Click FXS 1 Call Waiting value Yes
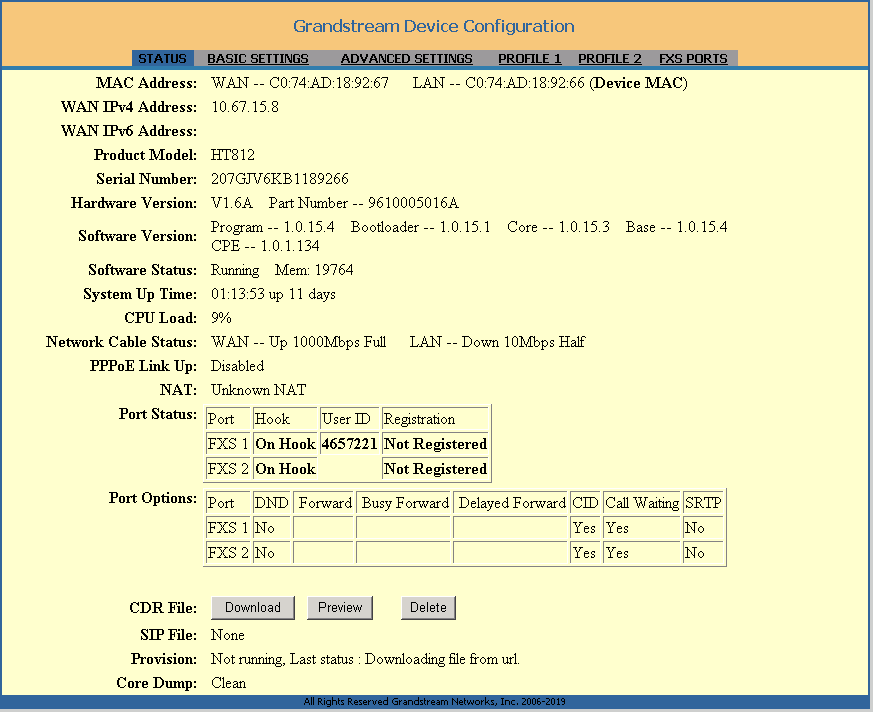The height and width of the screenshot is (712, 873). pos(642,528)
